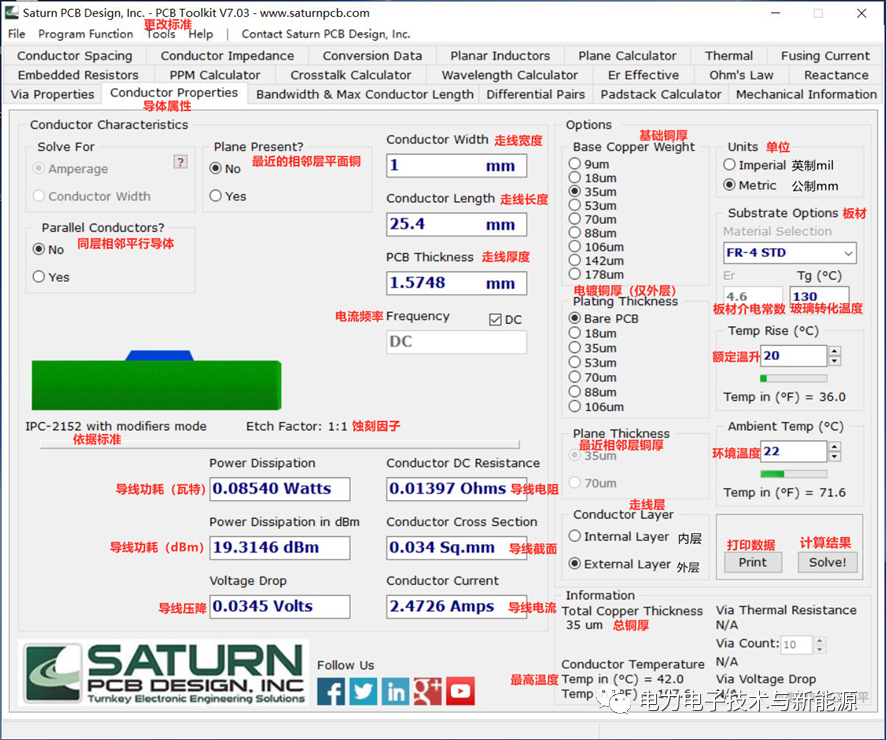Click Contact Saturn PCB Design, Inc. menu

[x=326, y=34]
